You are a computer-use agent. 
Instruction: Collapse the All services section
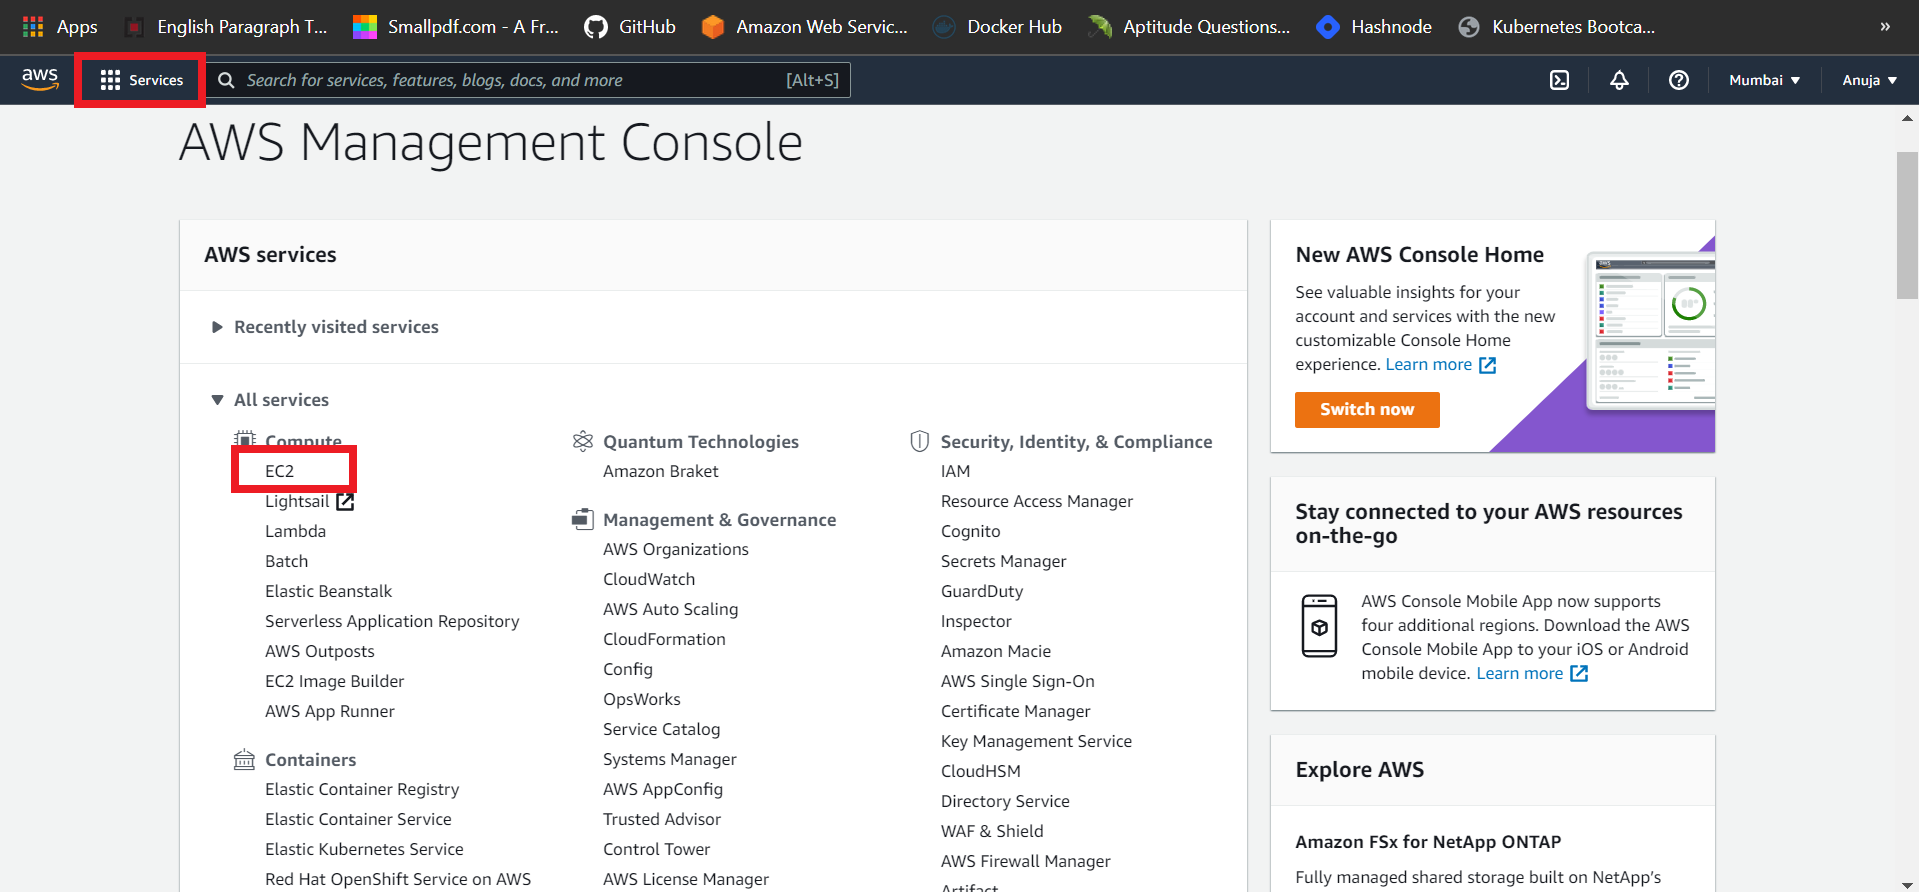click(271, 400)
